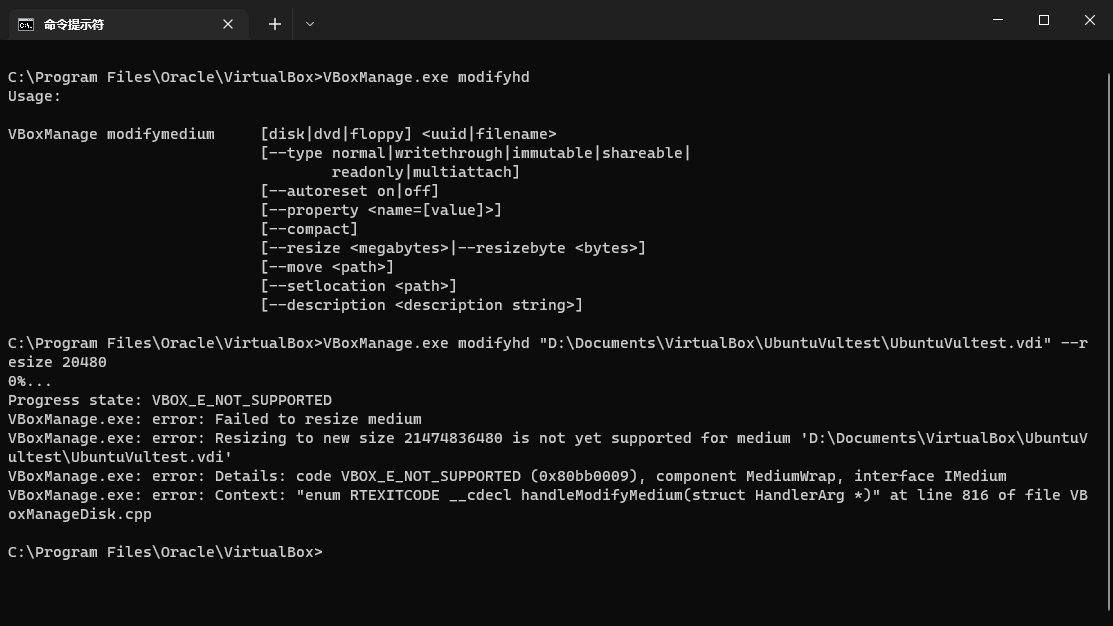This screenshot has height=626, width=1113.
Task: Open a new tab with the plus button
Action: [x=275, y=24]
